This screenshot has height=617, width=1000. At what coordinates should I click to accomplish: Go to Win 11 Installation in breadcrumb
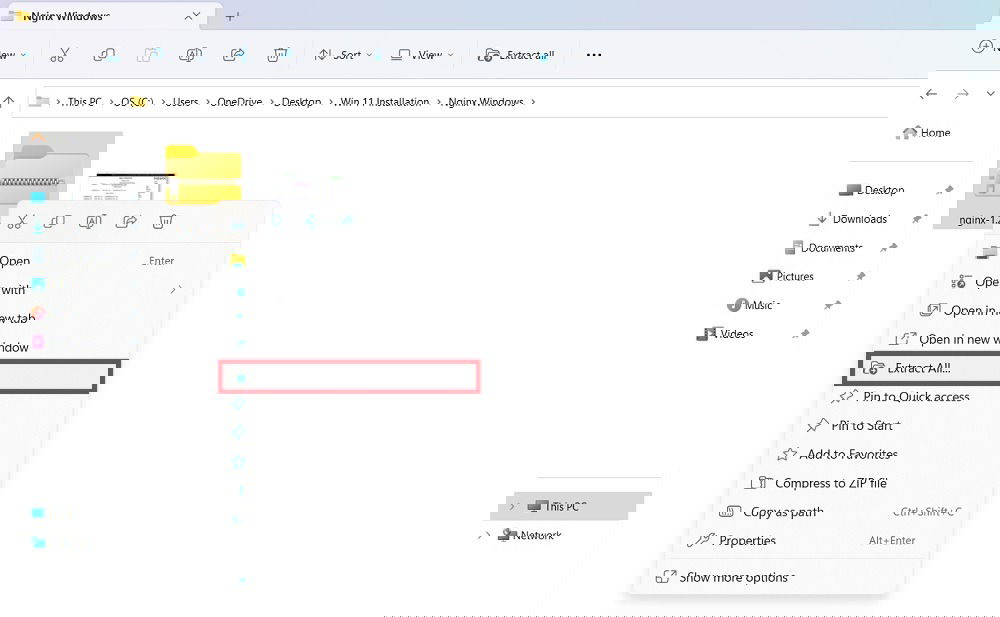pos(383,101)
